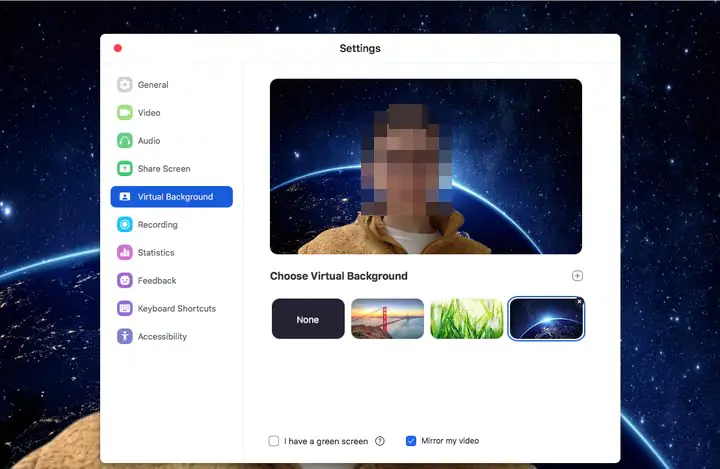Open the General settings label

(x=153, y=85)
